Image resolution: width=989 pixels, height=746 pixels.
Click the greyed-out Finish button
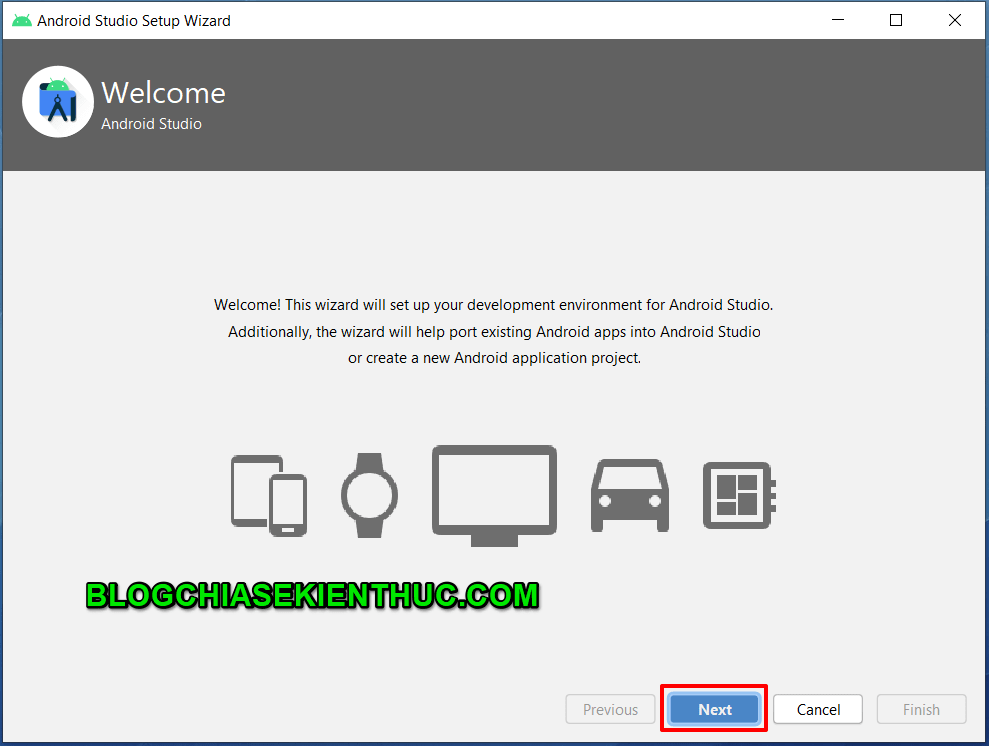coord(921,709)
